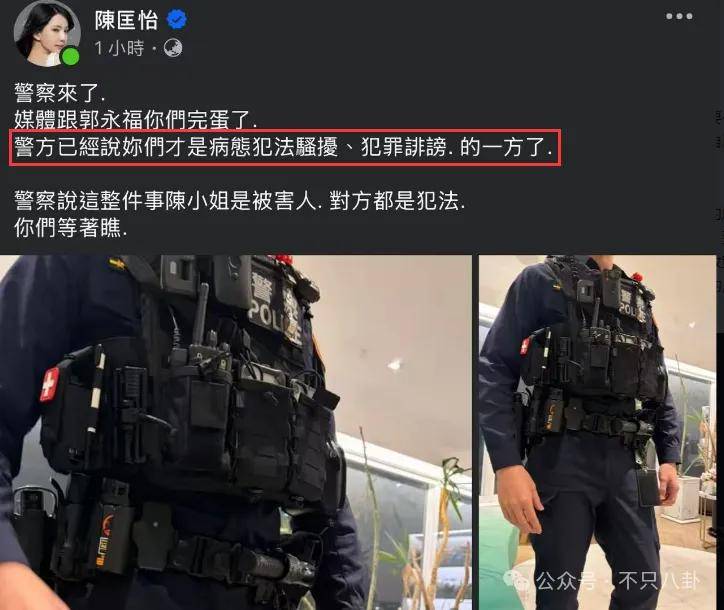Click the last line '你們等著瞧.'
The height and width of the screenshot is (610, 724).
coord(70,228)
